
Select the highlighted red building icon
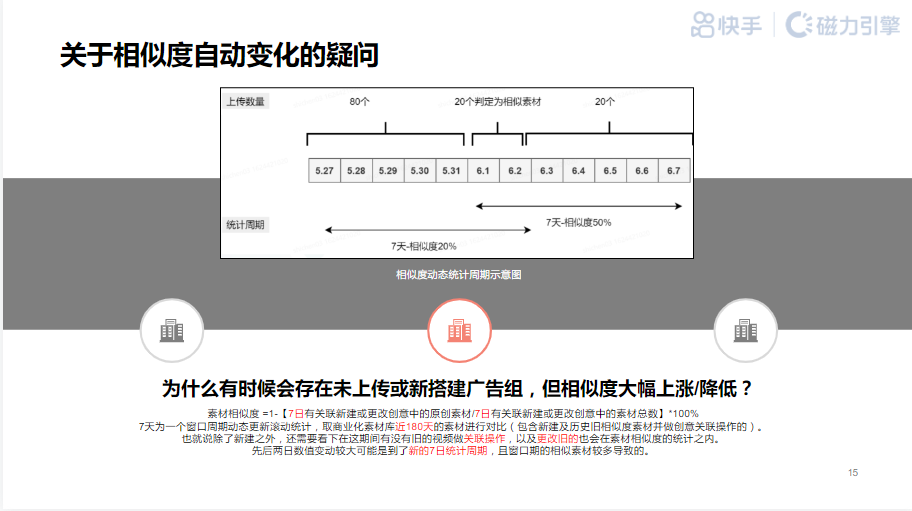pos(460,330)
